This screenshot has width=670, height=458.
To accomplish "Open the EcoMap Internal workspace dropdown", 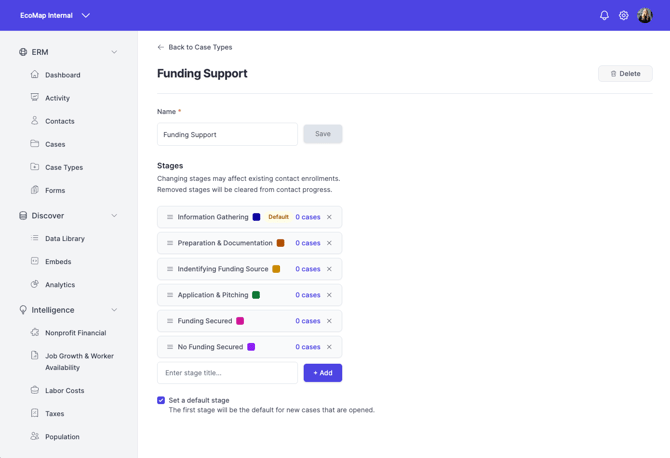I will click(x=55, y=15).
